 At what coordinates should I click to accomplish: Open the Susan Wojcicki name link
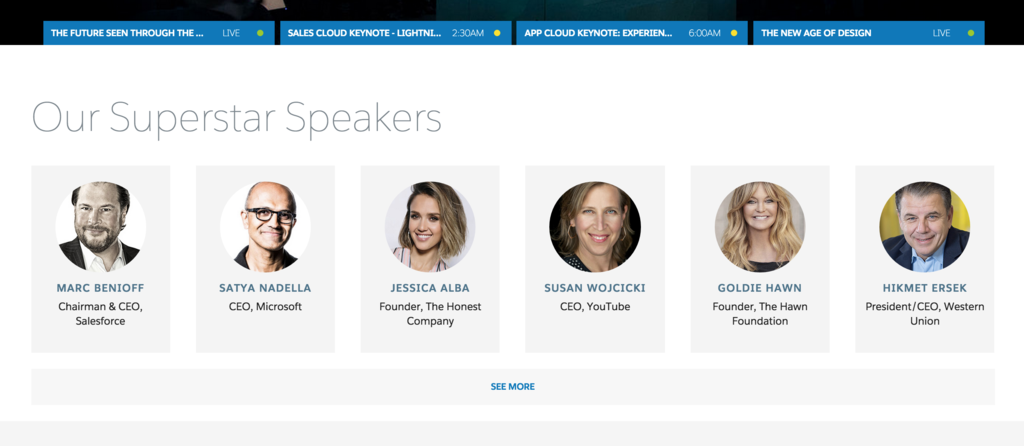pyautogui.click(x=595, y=288)
